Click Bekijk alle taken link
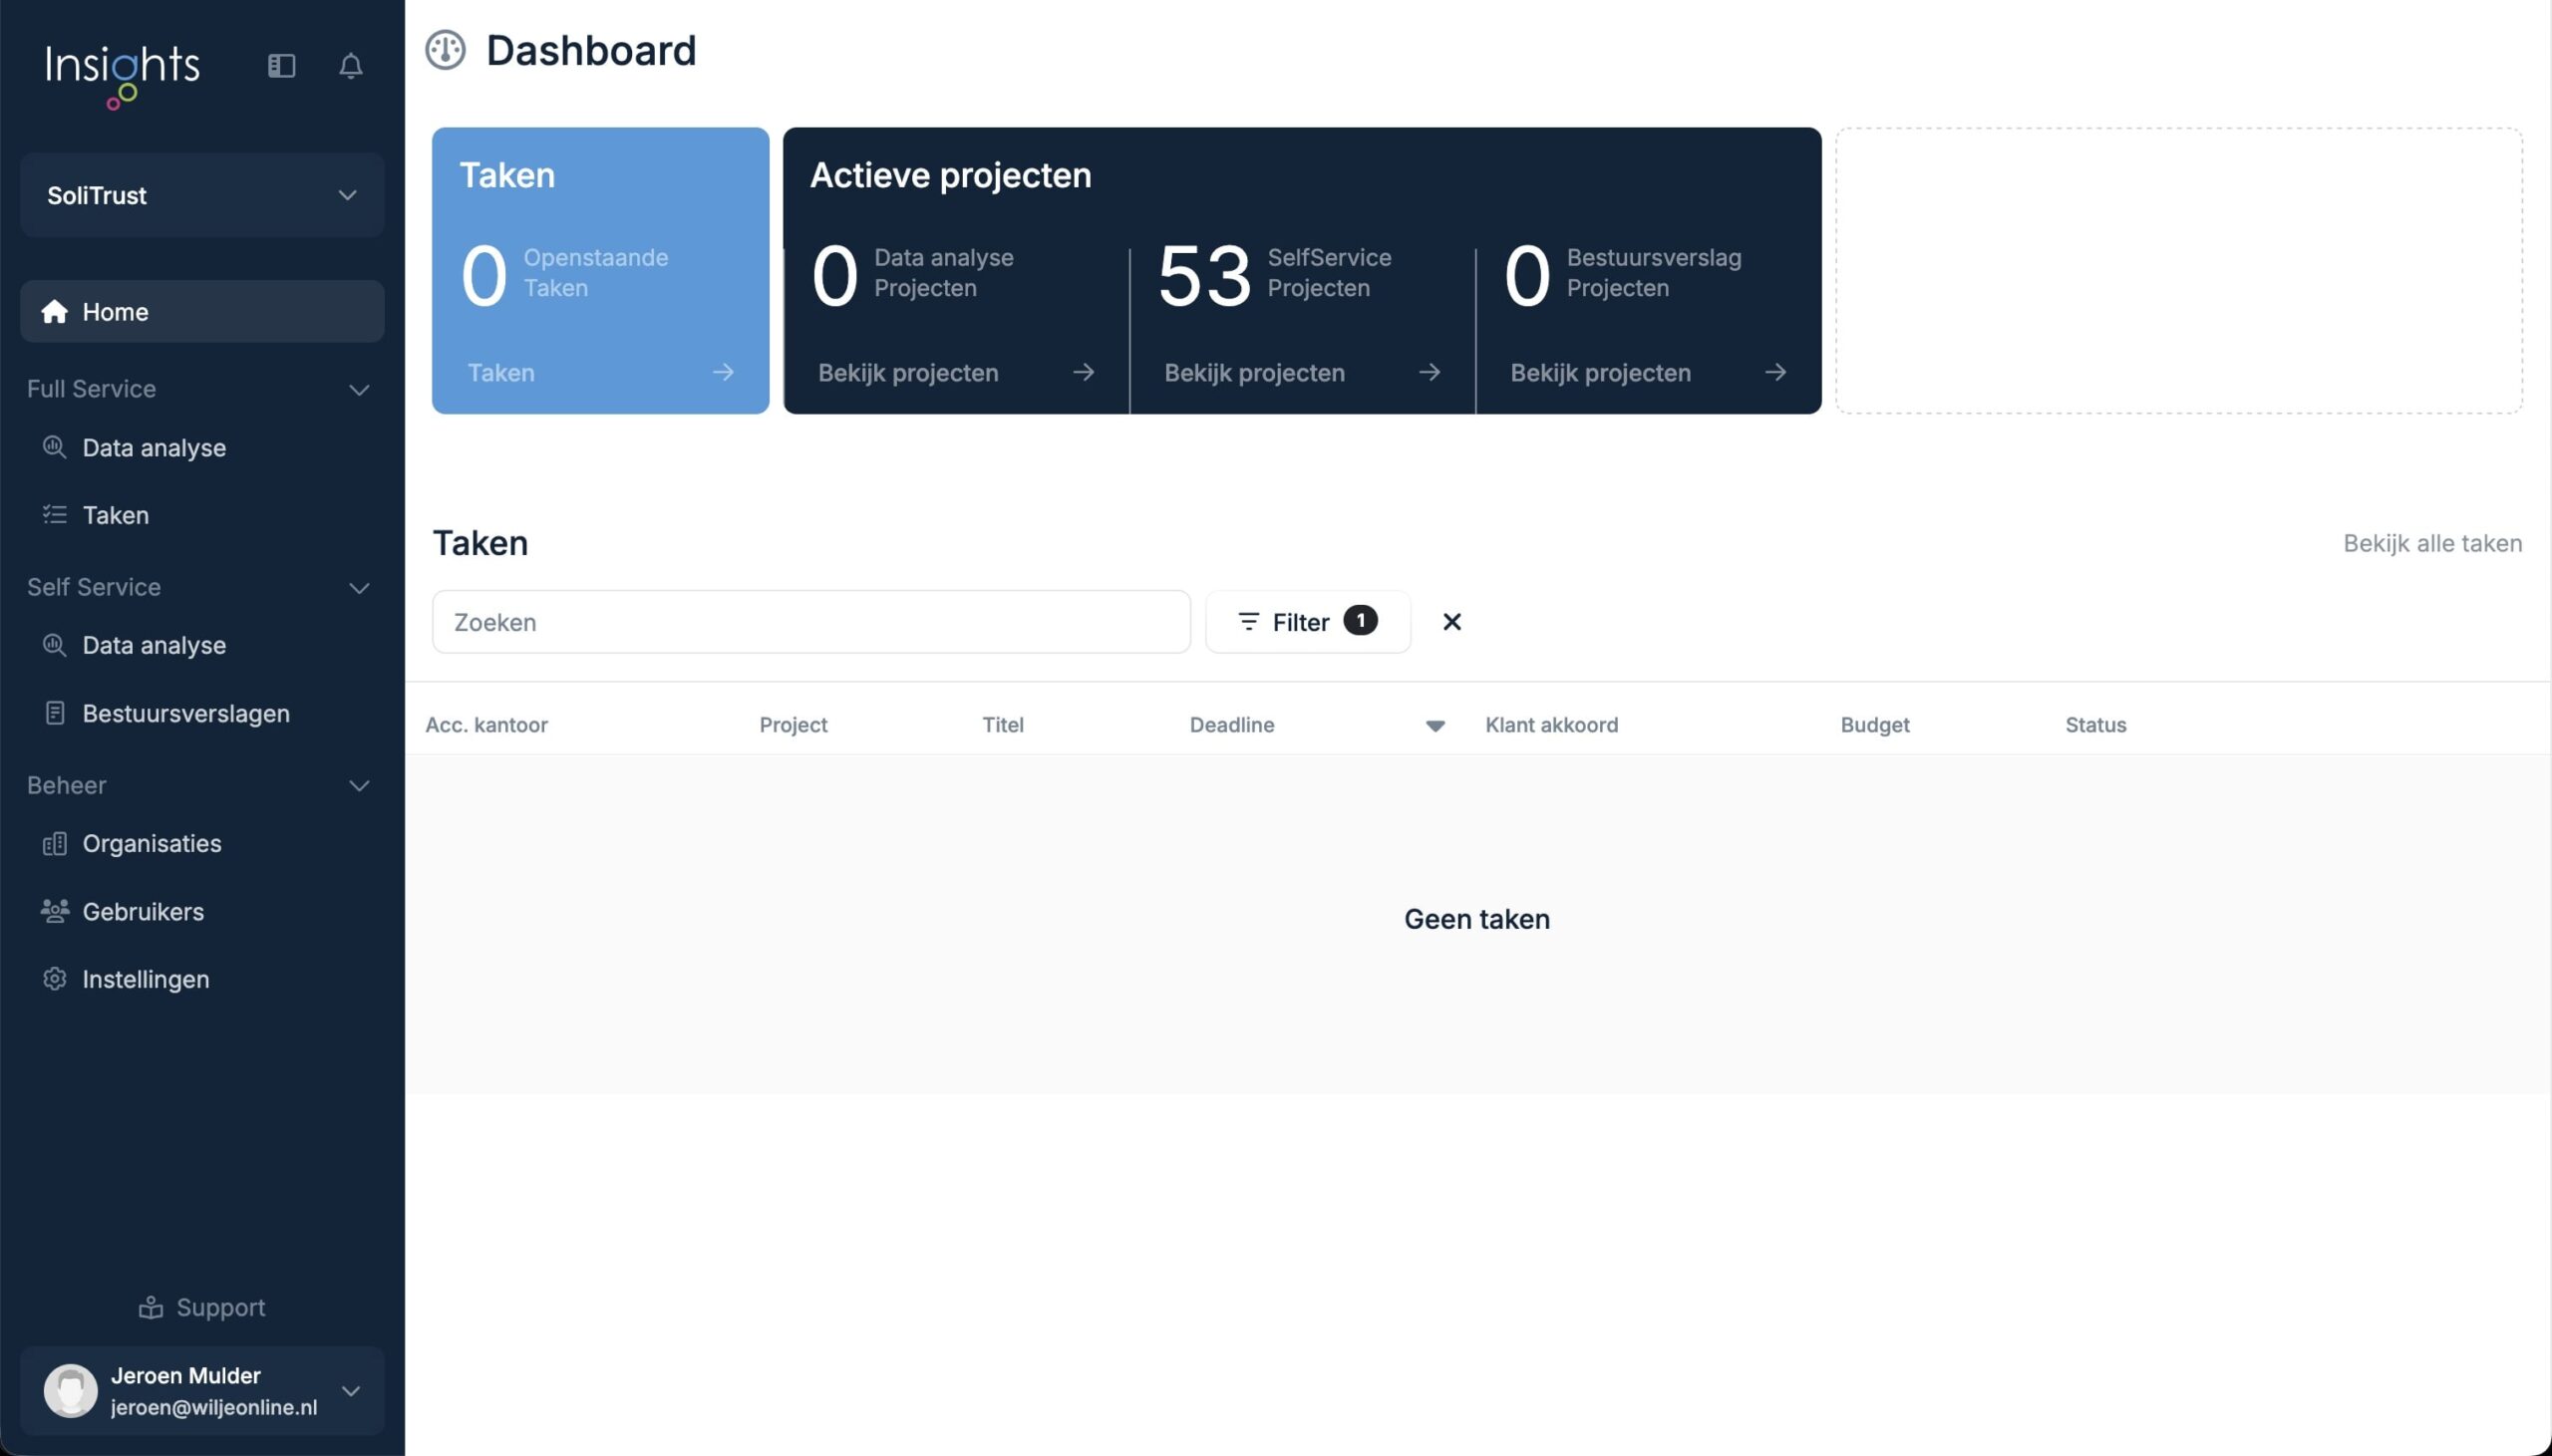The width and height of the screenshot is (2552, 1456). click(x=2432, y=543)
